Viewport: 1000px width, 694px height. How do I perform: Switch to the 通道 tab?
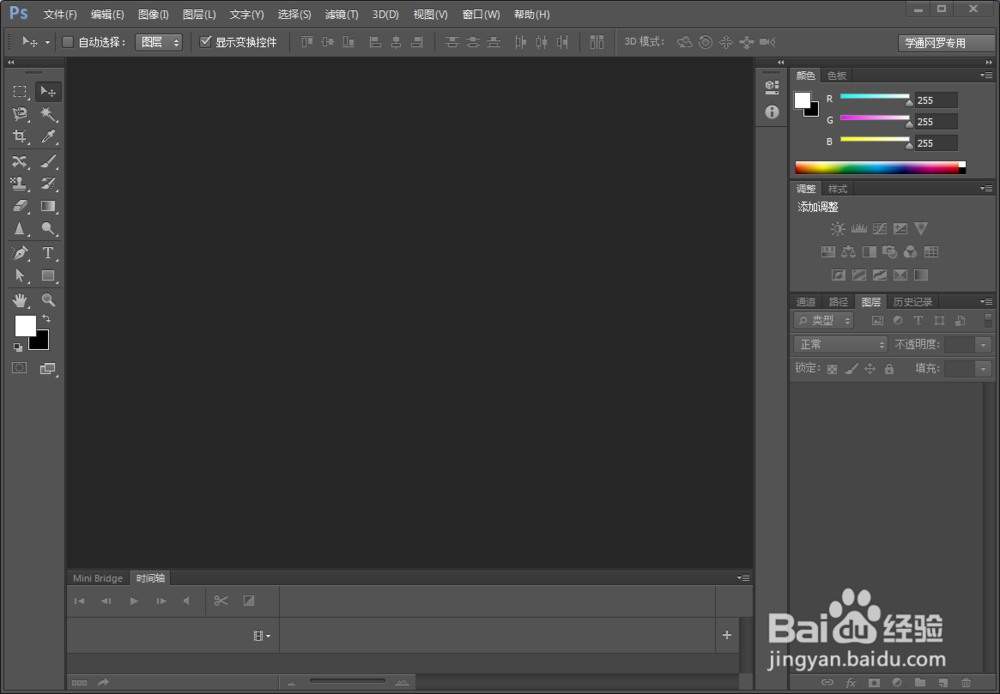click(x=805, y=302)
